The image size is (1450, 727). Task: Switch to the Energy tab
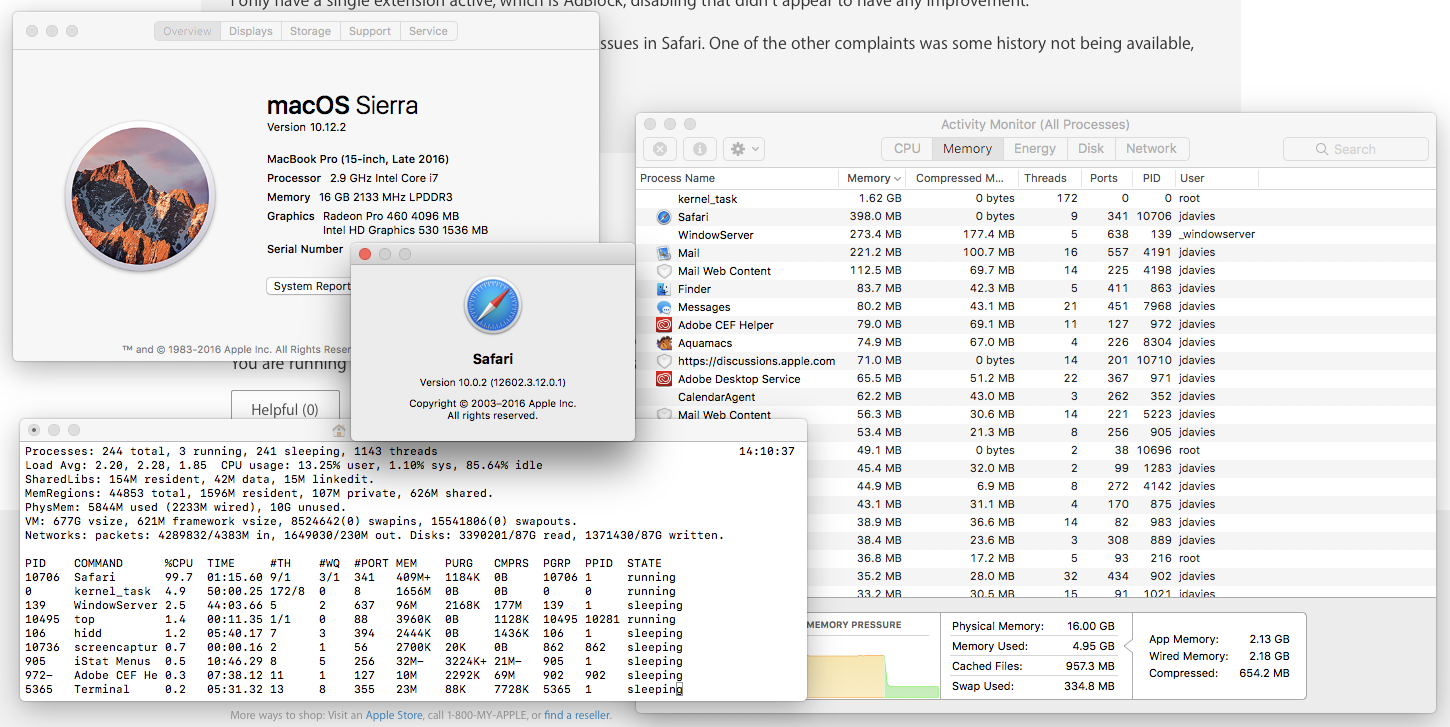[1034, 148]
